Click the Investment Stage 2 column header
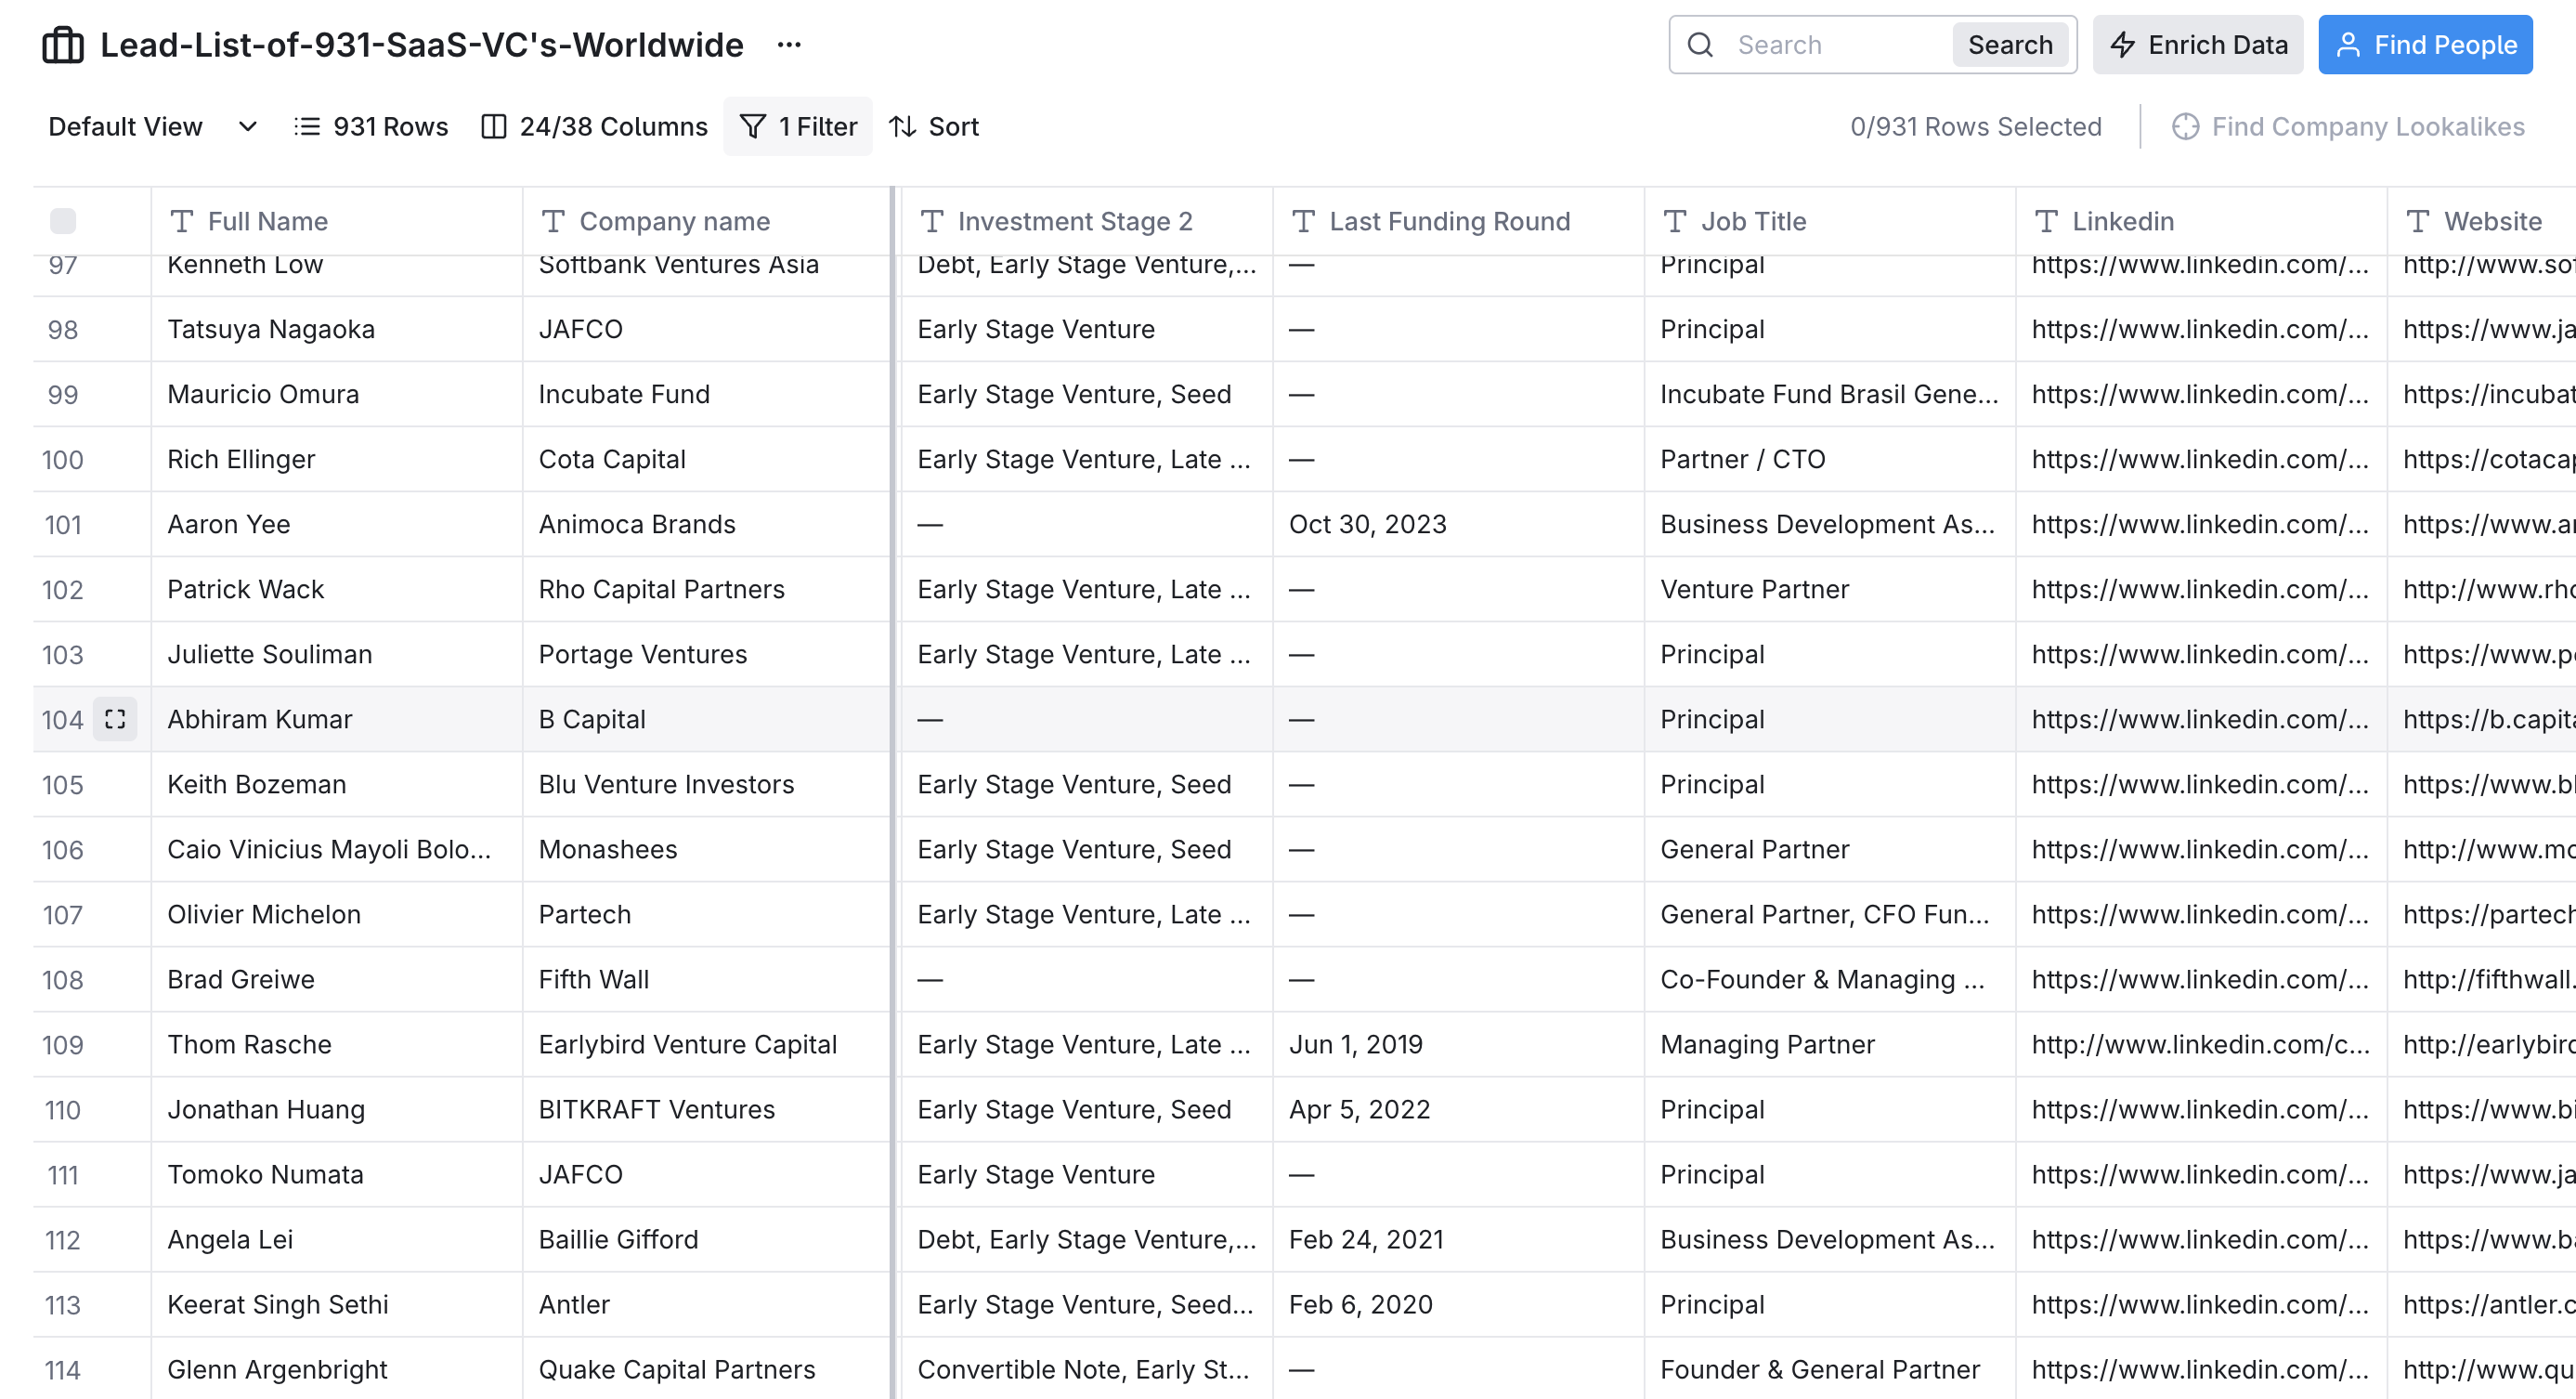Viewport: 2576px width, 1399px height. pos(1074,221)
